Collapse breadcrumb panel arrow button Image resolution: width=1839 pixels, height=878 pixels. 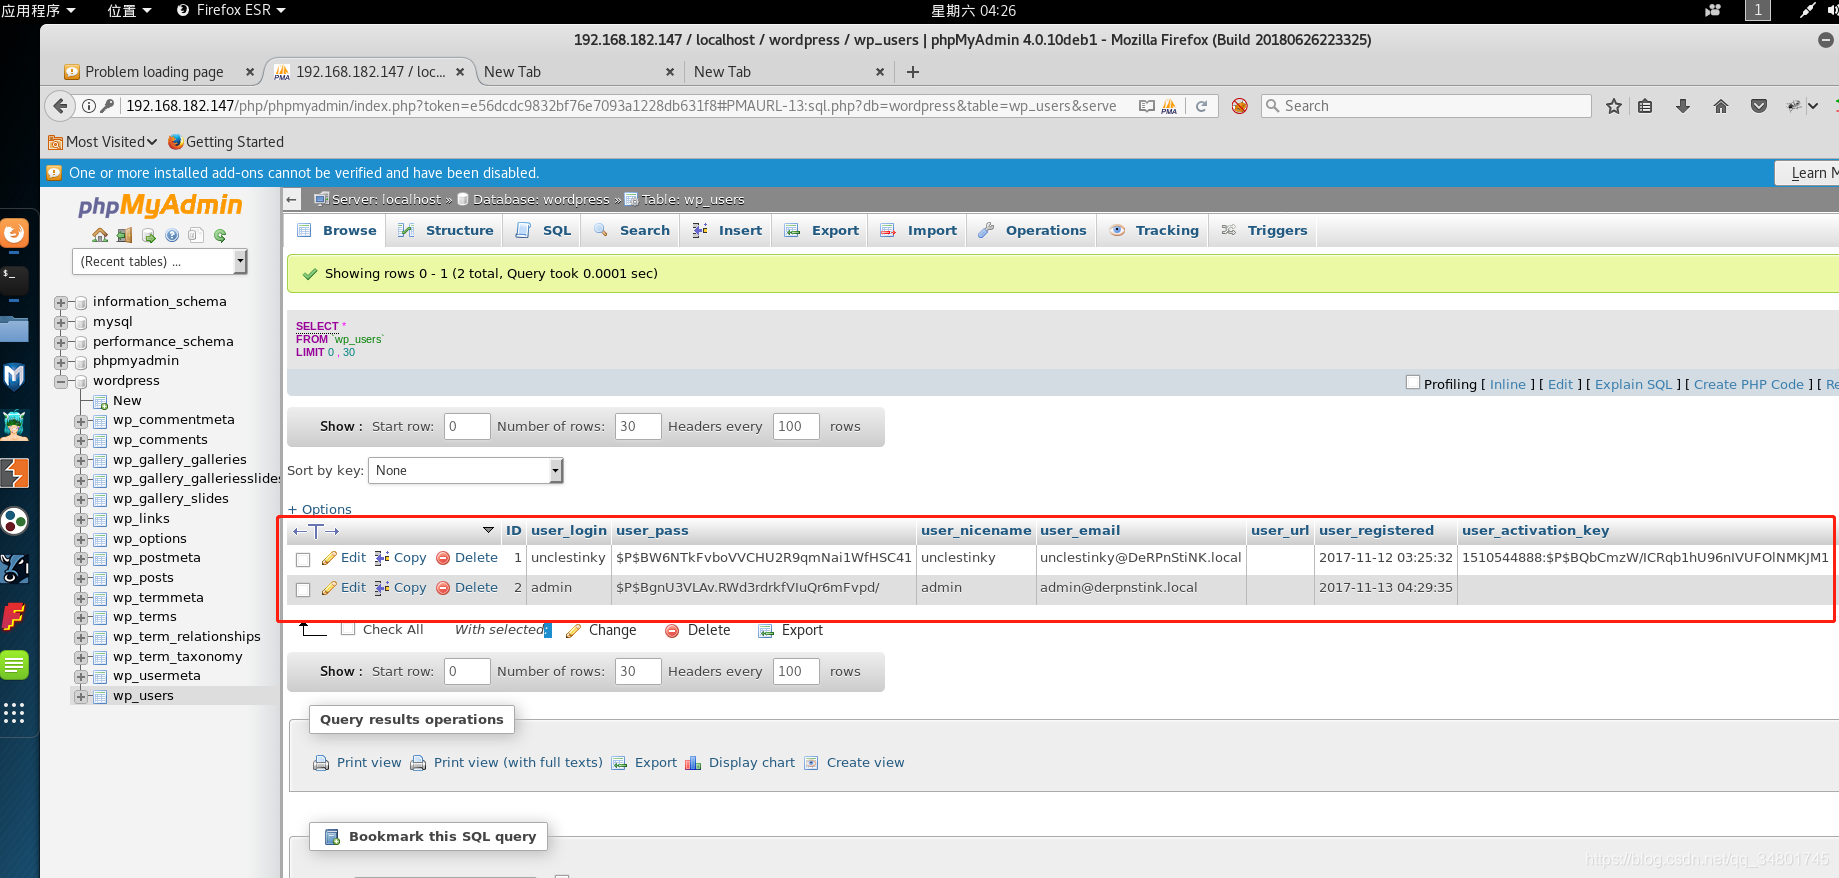click(292, 199)
